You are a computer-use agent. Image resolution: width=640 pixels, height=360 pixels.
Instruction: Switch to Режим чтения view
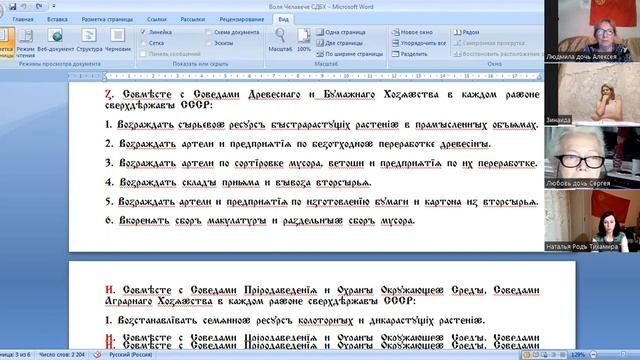click(26, 42)
